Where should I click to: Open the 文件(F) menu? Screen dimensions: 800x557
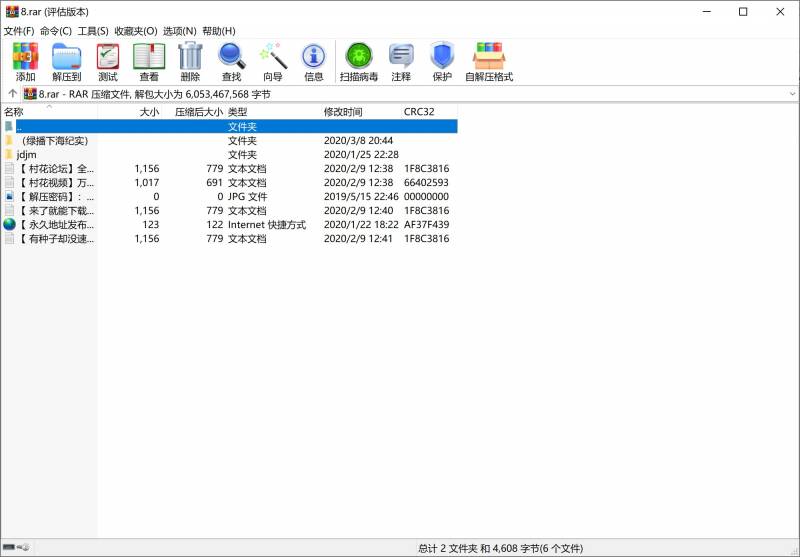point(19,31)
